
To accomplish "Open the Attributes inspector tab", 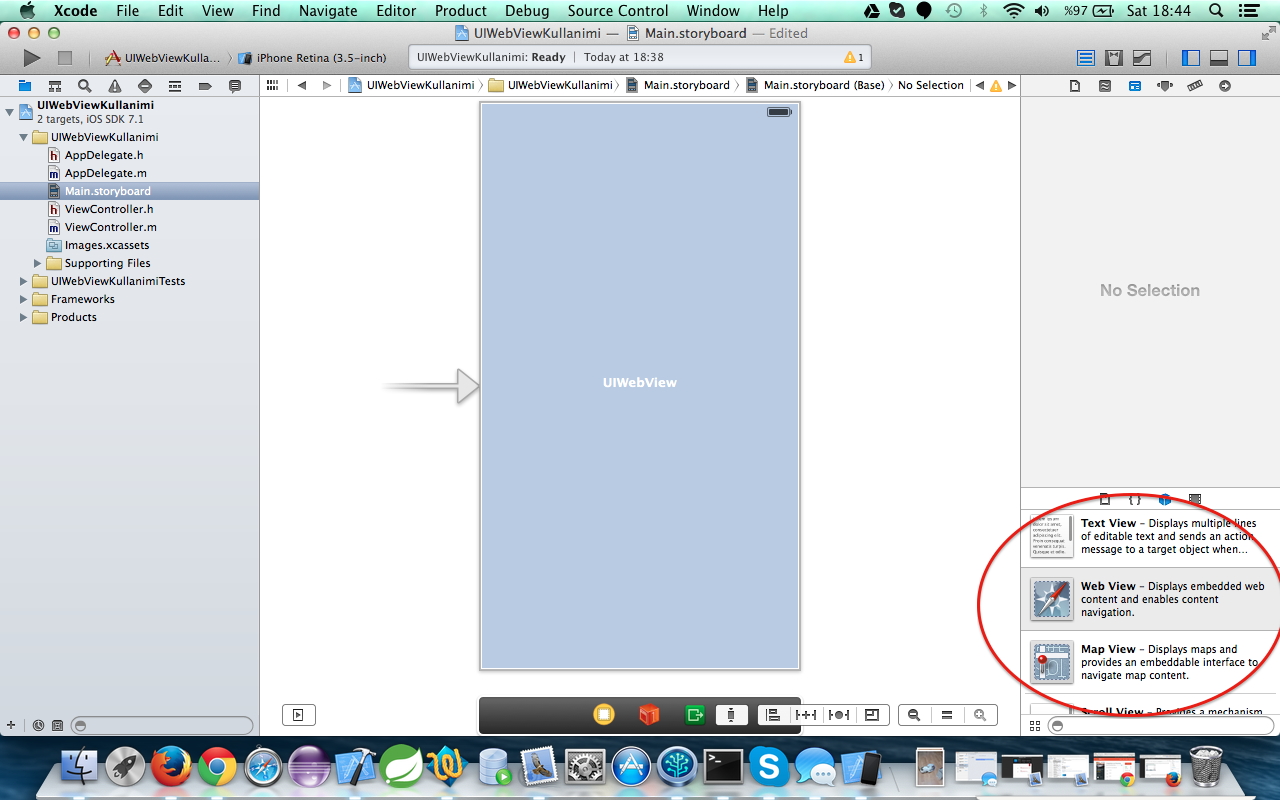I will (1165, 86).
